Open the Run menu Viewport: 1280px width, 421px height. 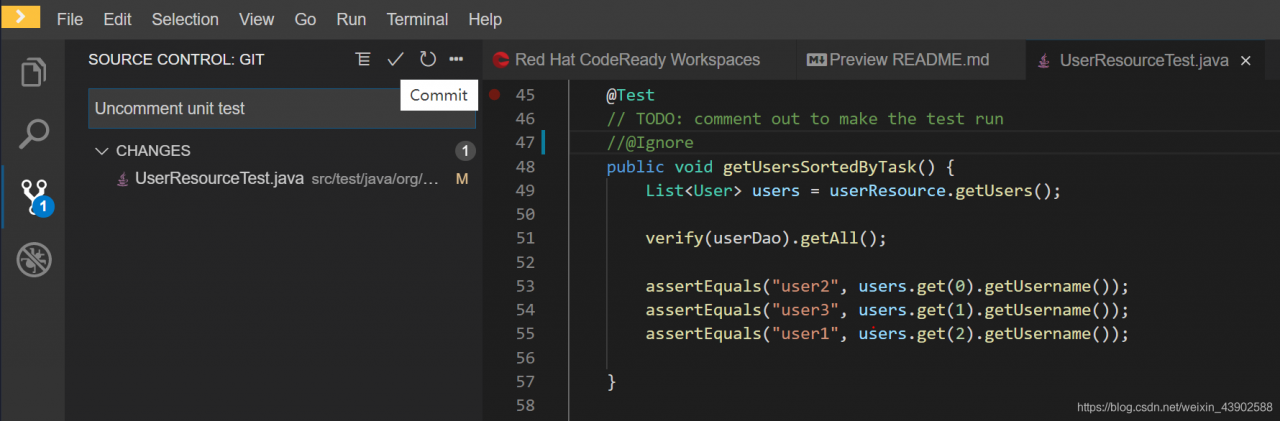pos(351,19)
